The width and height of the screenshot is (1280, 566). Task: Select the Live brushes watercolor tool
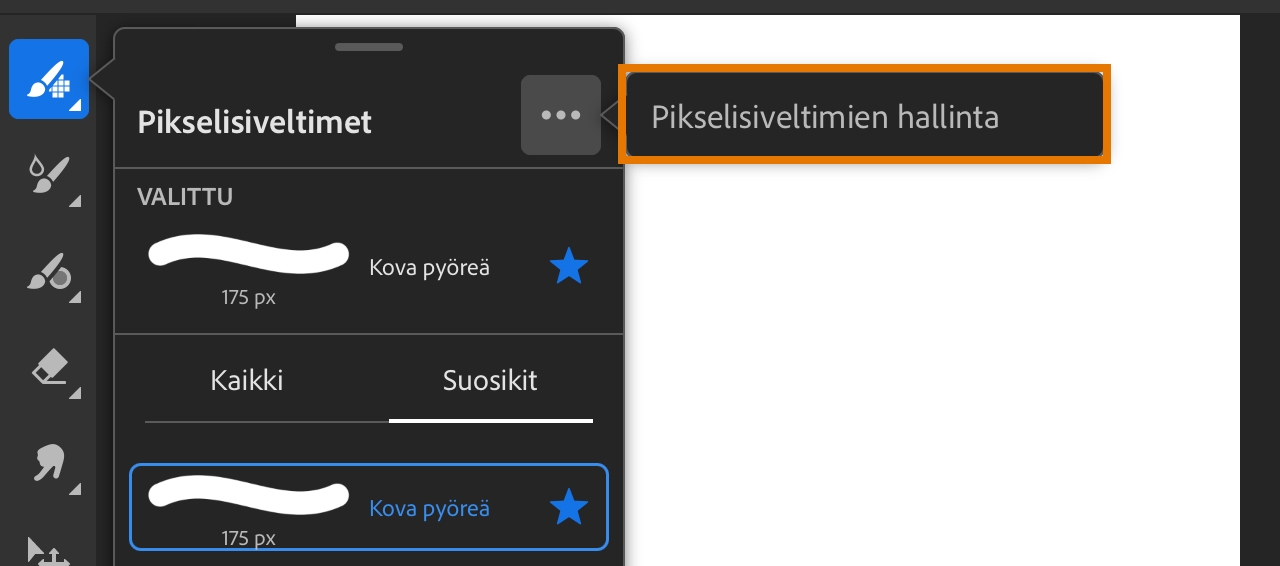46,175
